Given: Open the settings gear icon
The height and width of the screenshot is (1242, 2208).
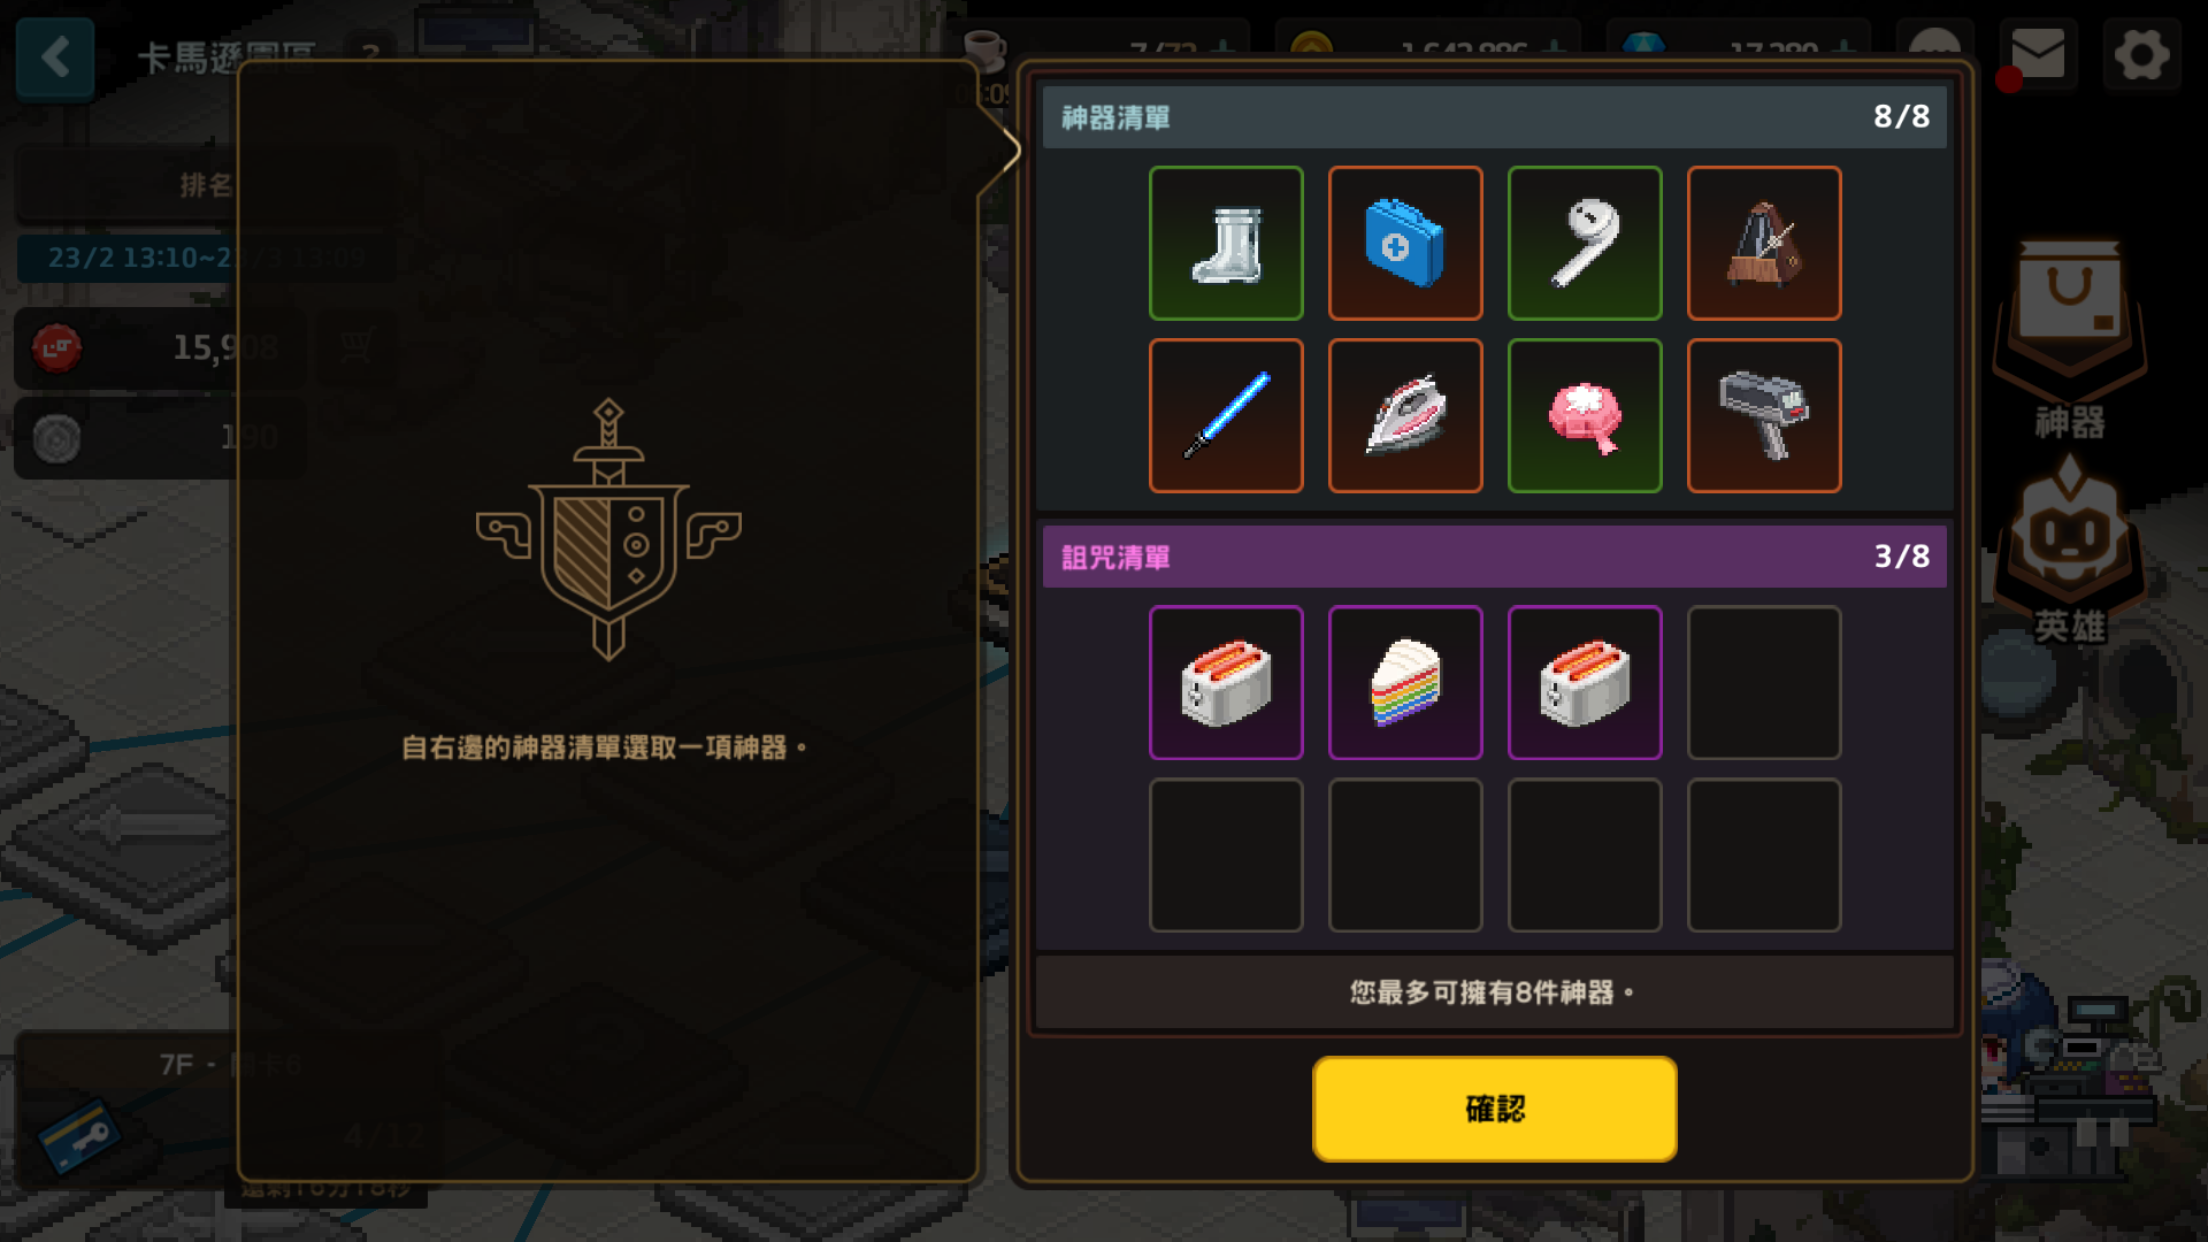Looking at the screenshot, I should [2141, 54].
